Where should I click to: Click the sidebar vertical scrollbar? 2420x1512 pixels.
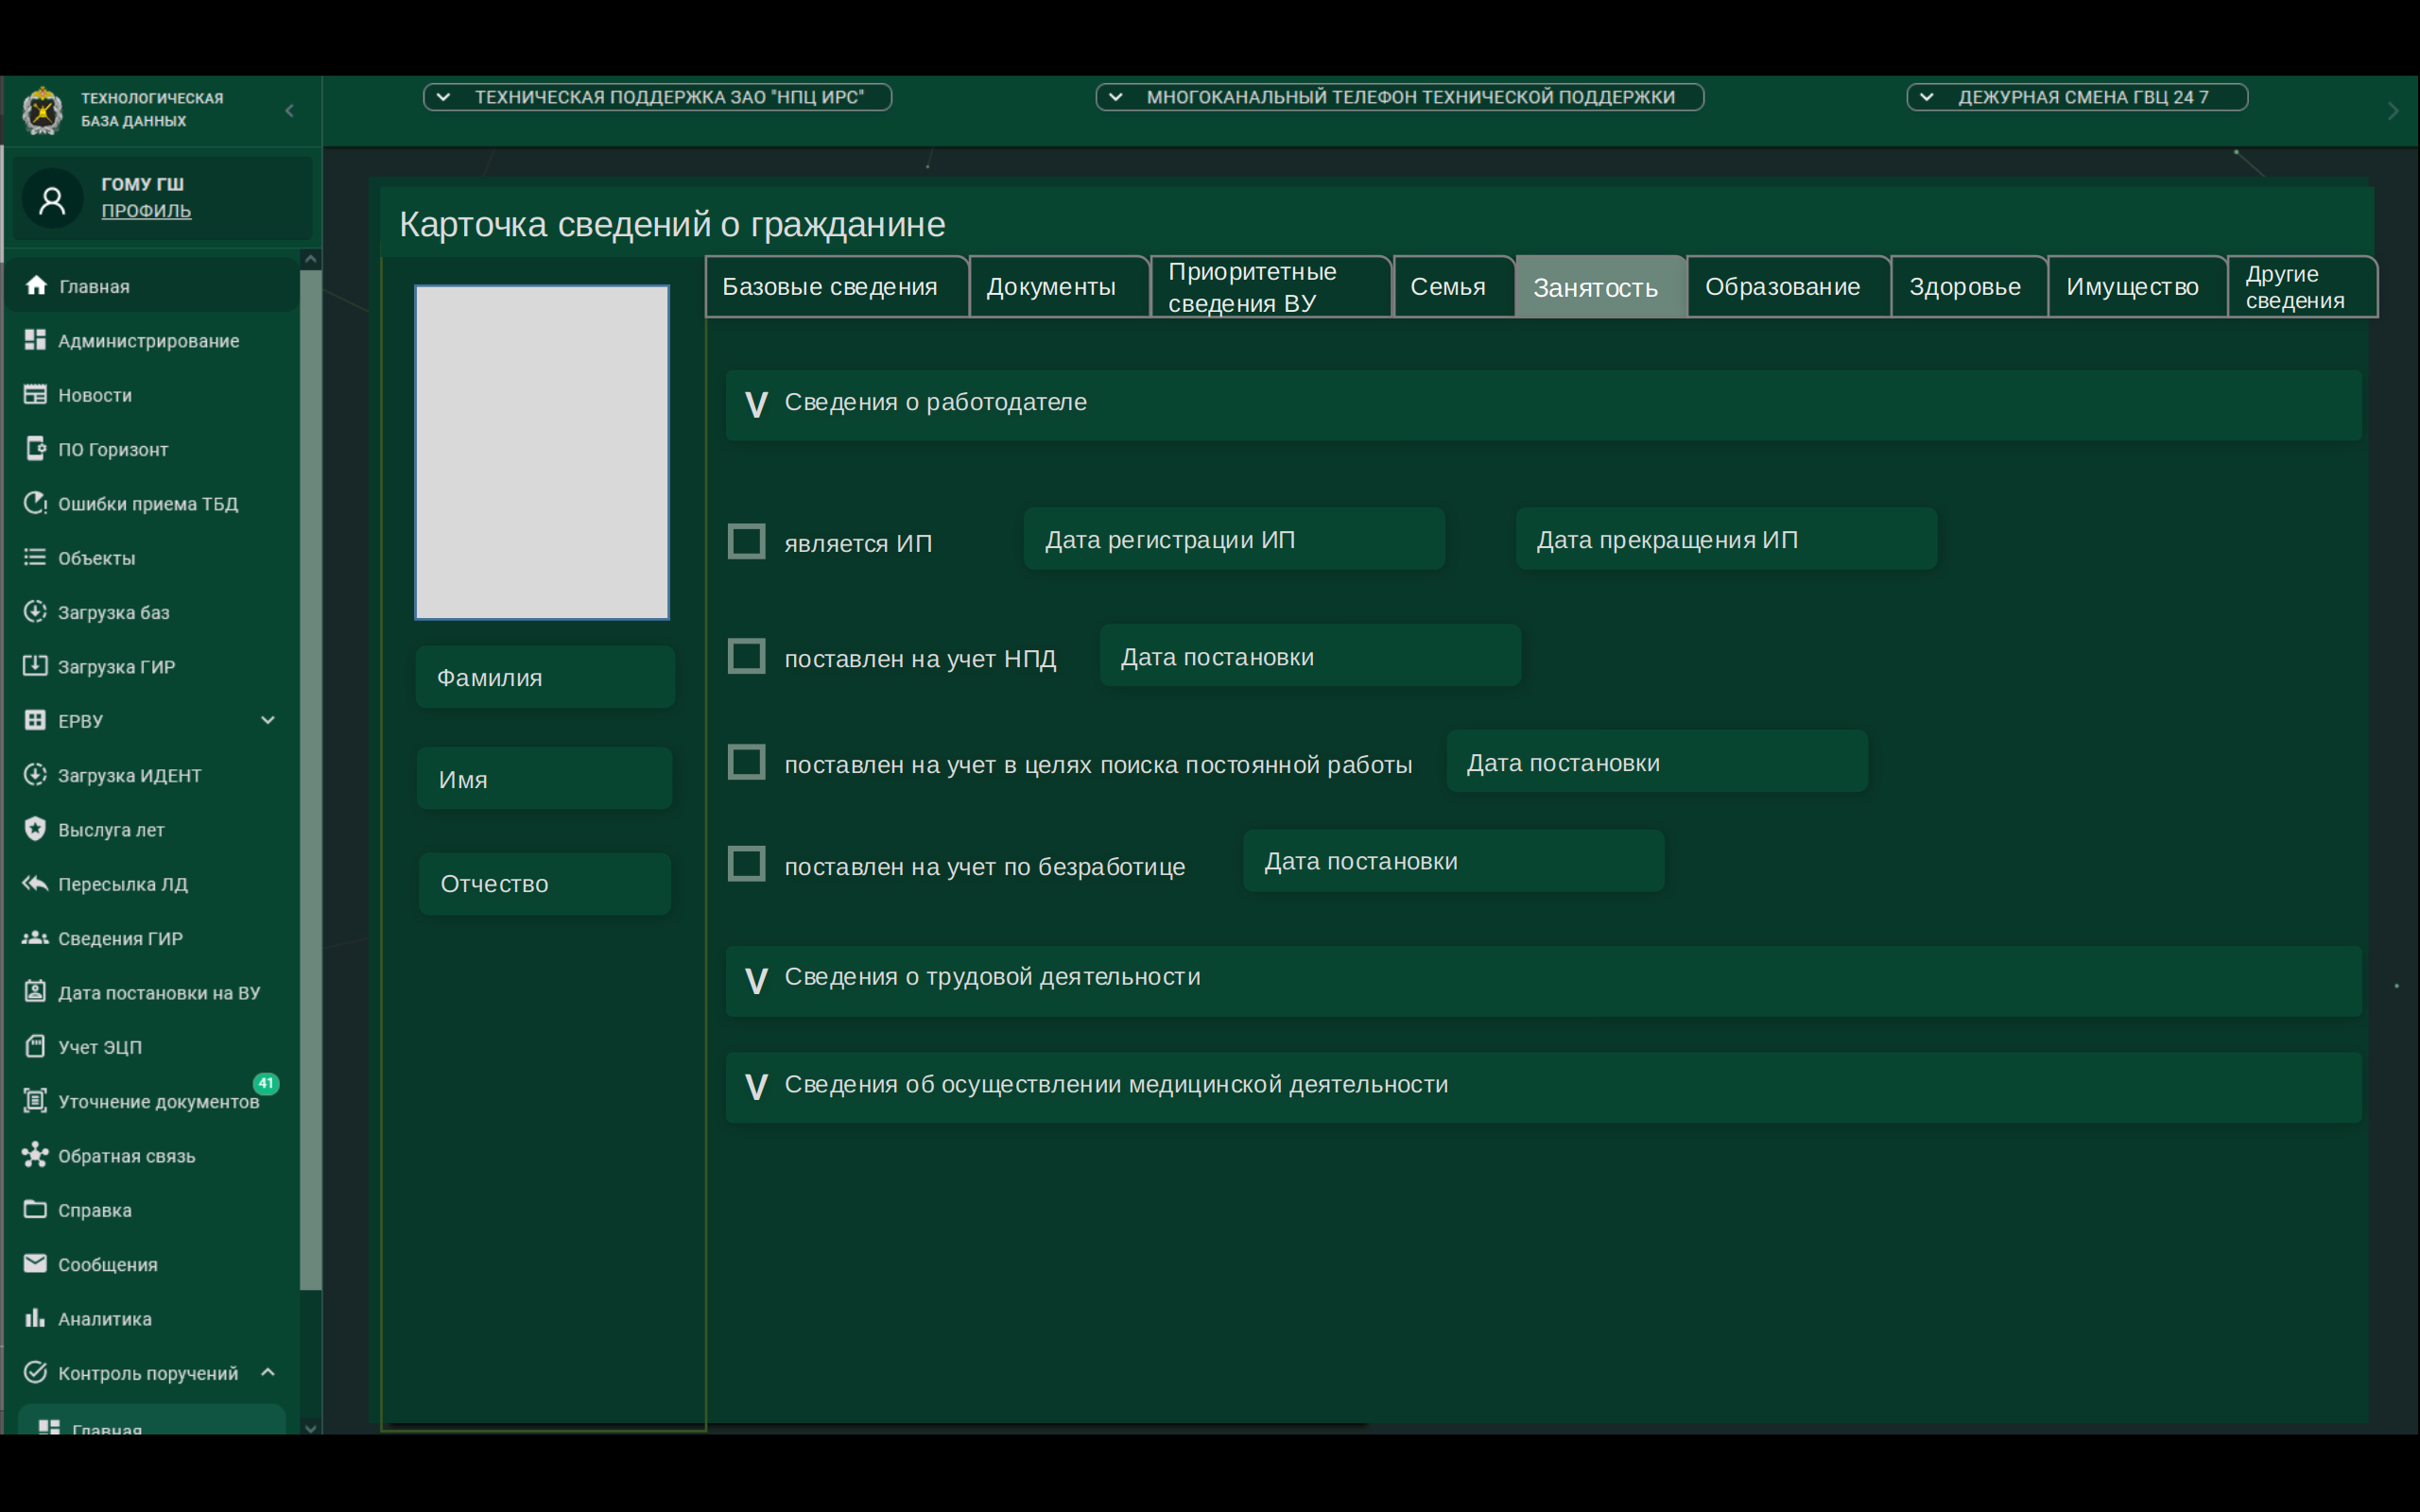pos(311,780)
